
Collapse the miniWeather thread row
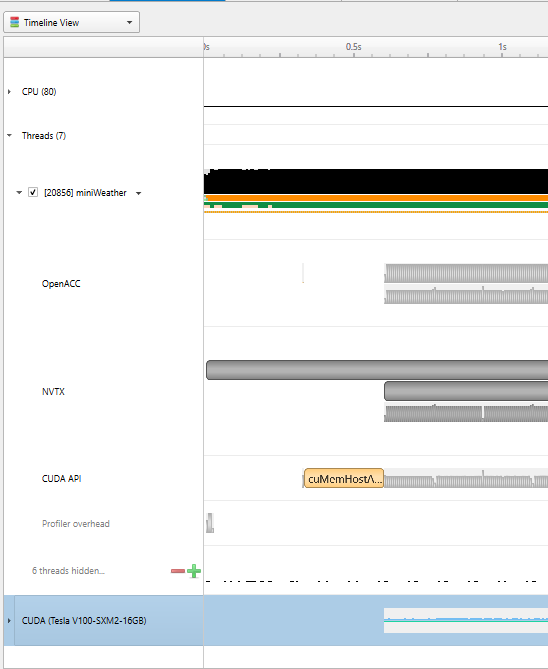(x=19, y=193)
